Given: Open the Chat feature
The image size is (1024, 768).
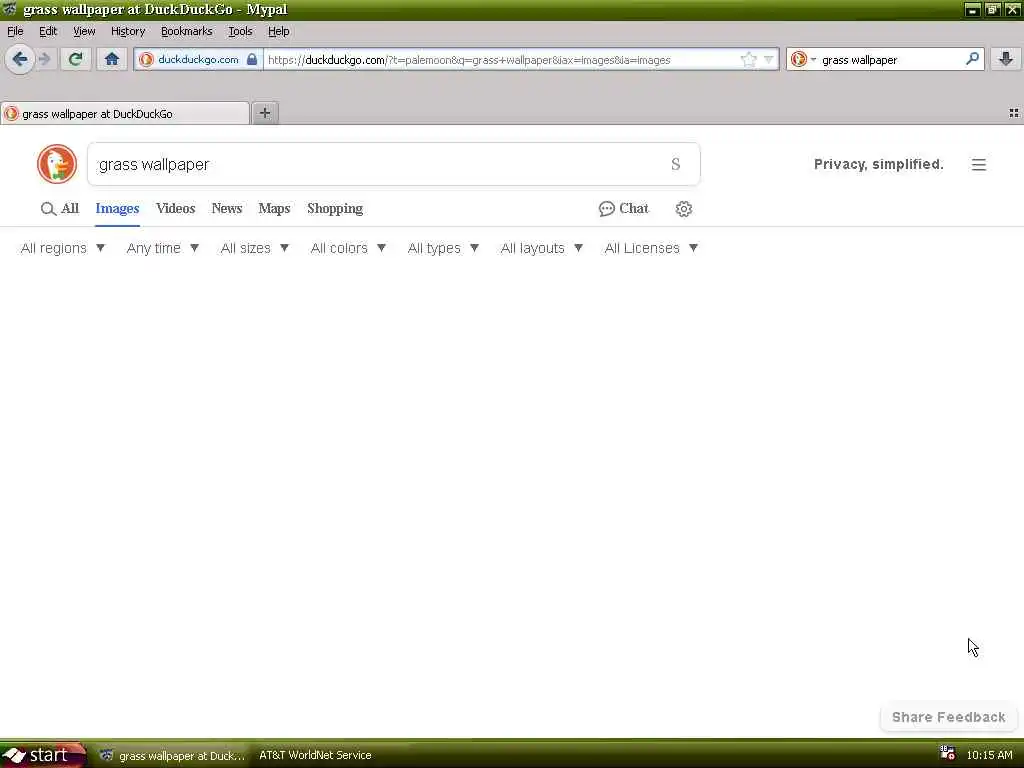Looking at the screenshot, I should tap(624, 208).
